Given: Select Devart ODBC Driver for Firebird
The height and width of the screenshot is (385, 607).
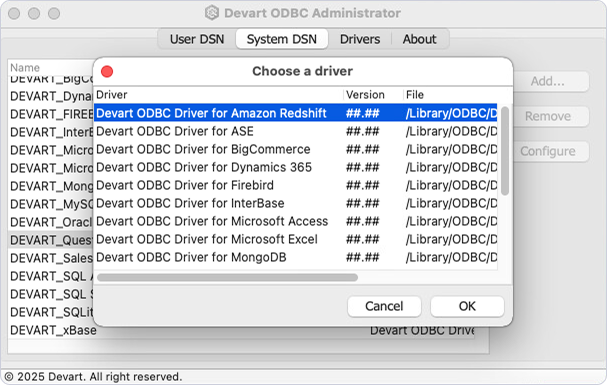Looking at the screenshot, I should 296,185.
